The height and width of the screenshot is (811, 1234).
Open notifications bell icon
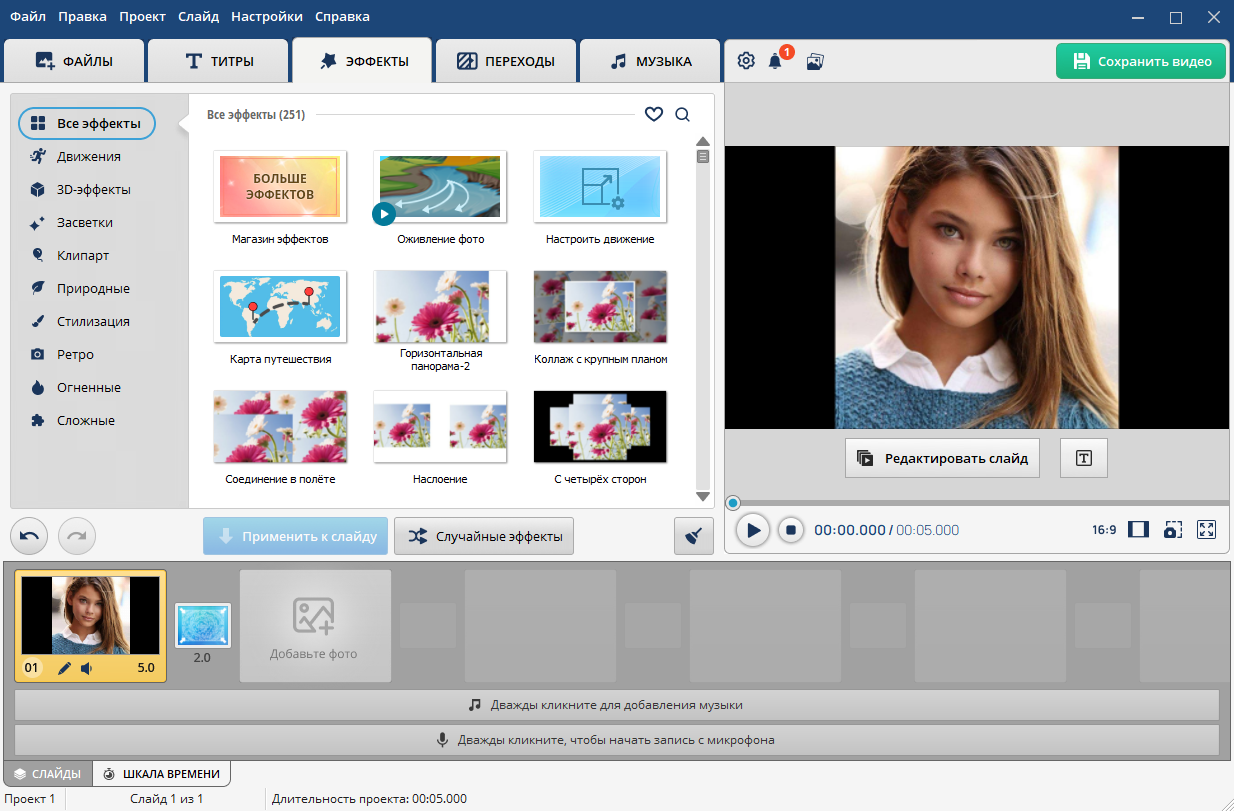click(775, 61)
